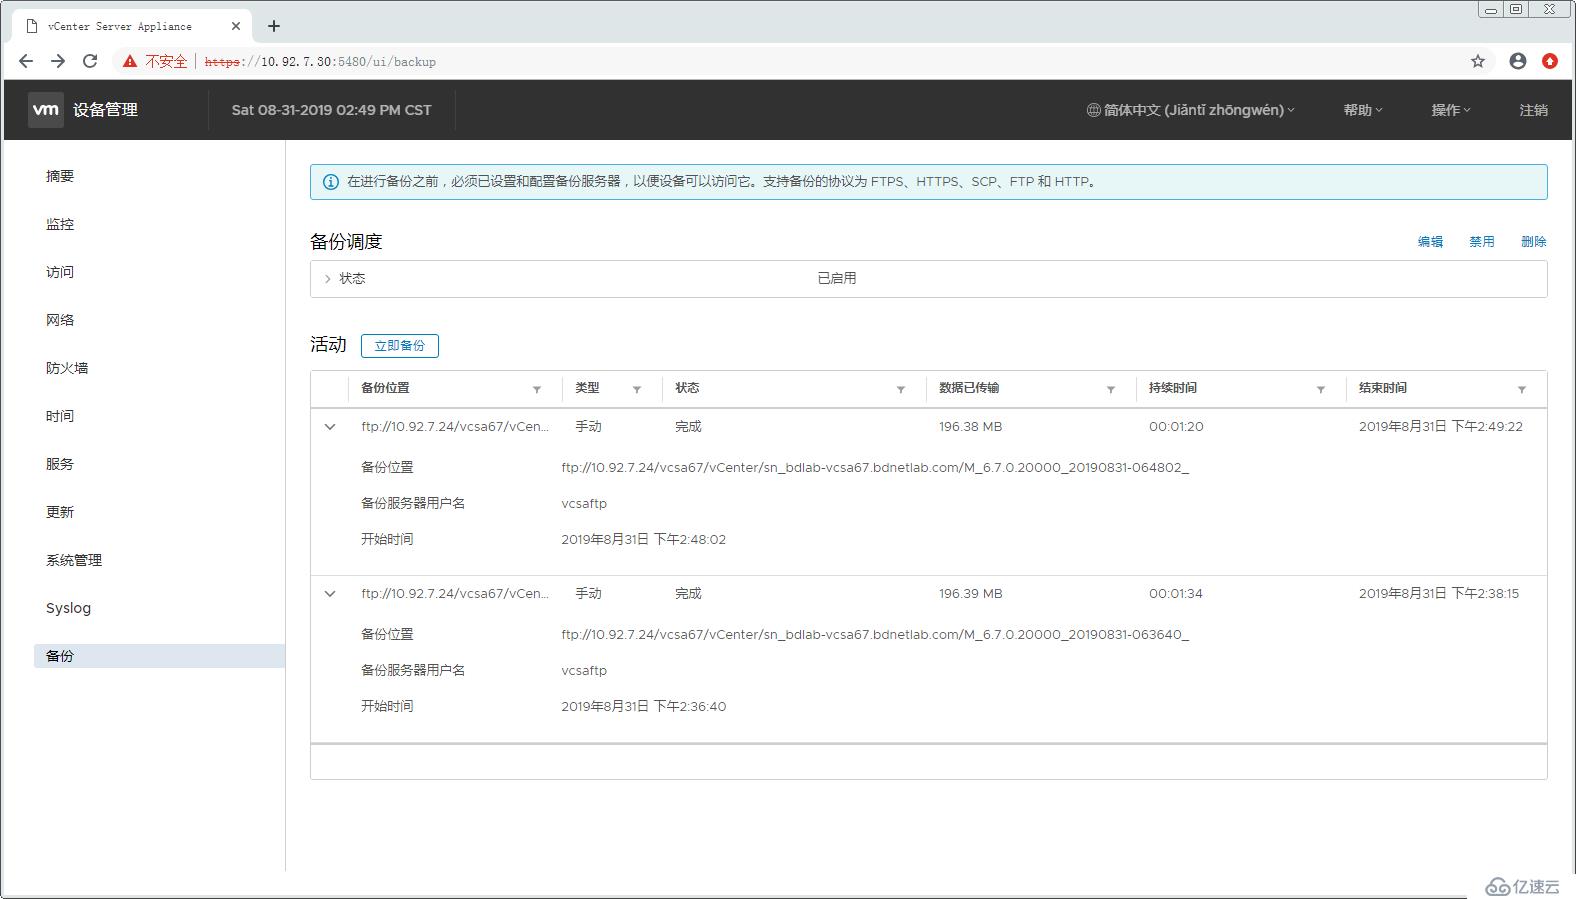Image resolution: width=1576 pixels, height=899 pixels.
Task: Click the browser address bar URL
Action: point(320,62)
